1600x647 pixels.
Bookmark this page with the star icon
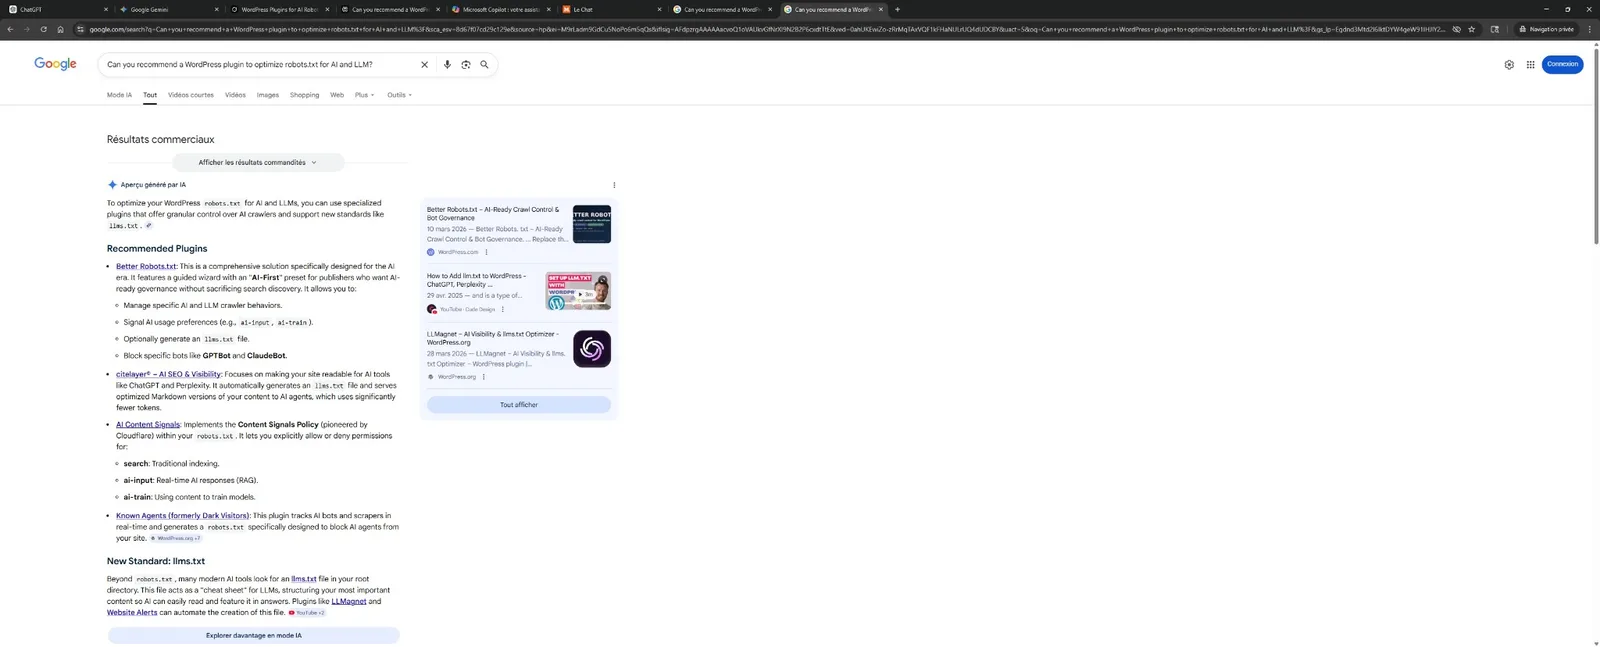tap(1472, 29)
